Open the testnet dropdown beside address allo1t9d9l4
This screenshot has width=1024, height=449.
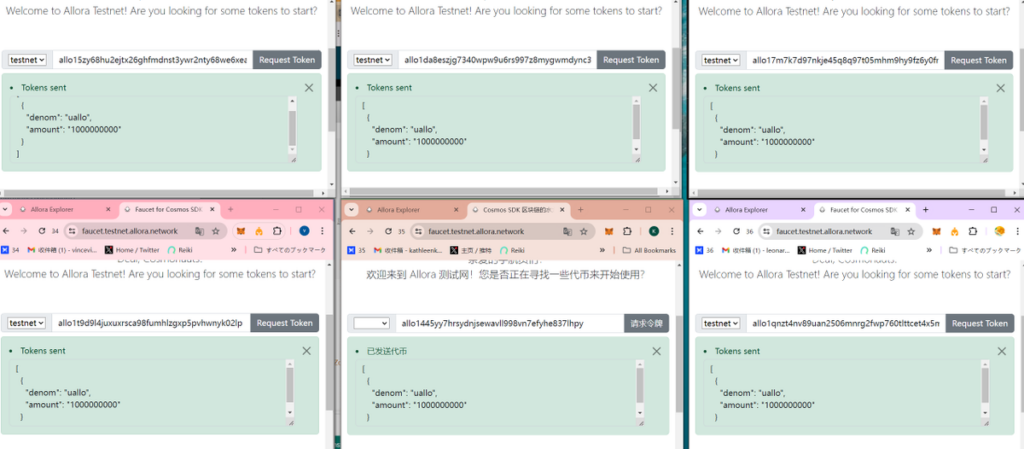pos(27,323)
